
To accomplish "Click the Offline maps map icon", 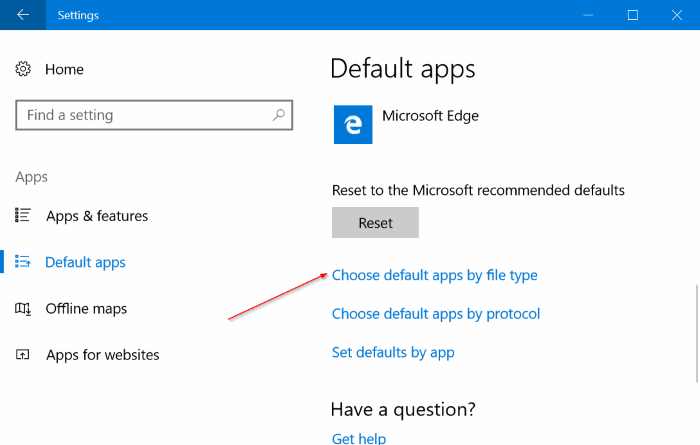I will pyautogui.click(x=23, y=308).
